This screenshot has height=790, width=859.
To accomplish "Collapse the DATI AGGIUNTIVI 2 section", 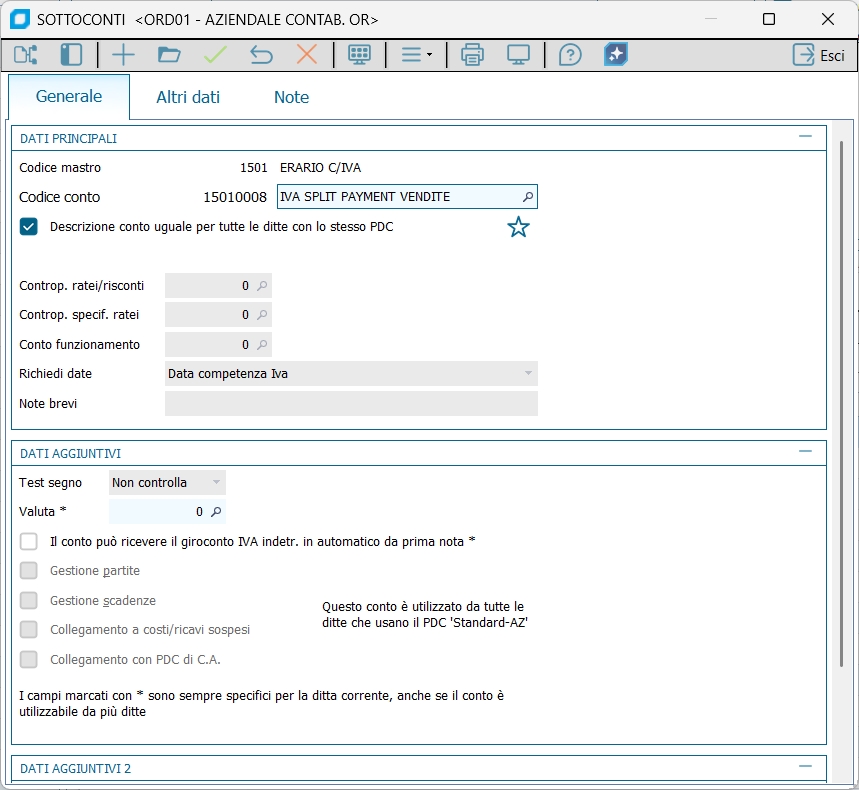I will (805, 766).
